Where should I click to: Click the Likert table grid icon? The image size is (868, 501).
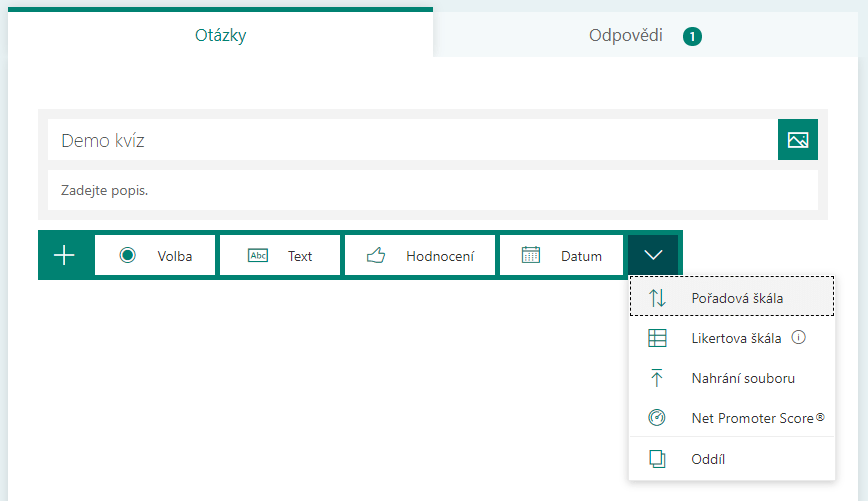[657, 338]
